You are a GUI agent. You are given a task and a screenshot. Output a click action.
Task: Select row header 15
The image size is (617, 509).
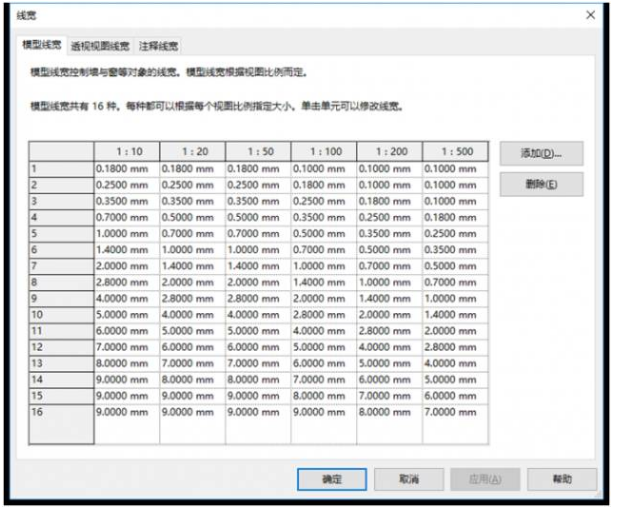click(61, 396)
